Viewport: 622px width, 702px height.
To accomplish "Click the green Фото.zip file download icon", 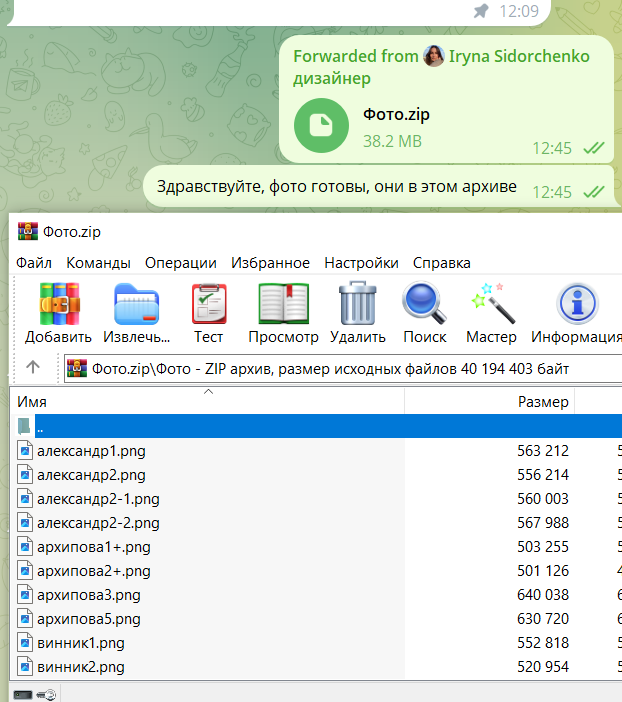I will [x=321, y=125].
